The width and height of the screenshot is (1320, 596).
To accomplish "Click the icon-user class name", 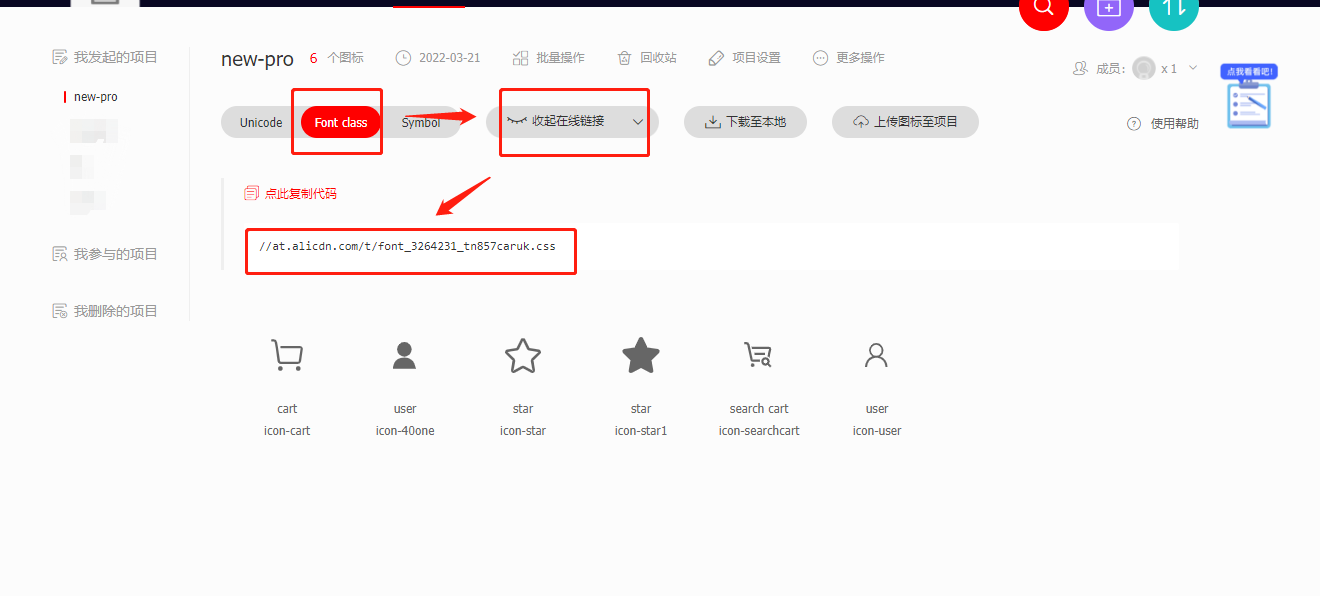I will click(x=877, y=431).
